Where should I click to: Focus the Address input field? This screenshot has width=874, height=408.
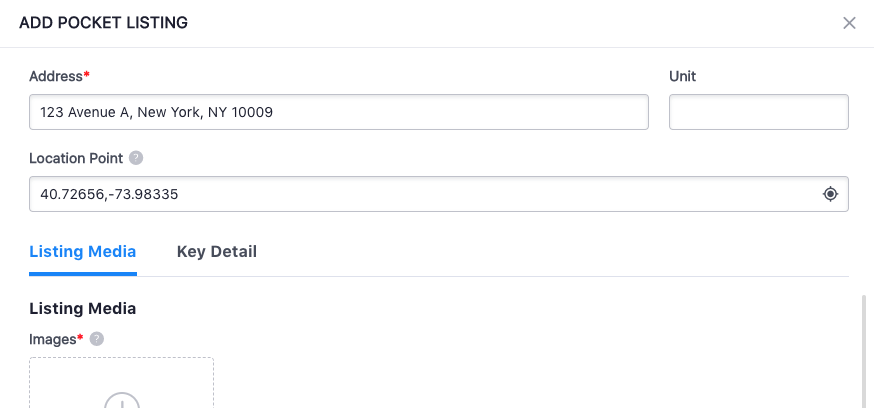tap(338, 112)
